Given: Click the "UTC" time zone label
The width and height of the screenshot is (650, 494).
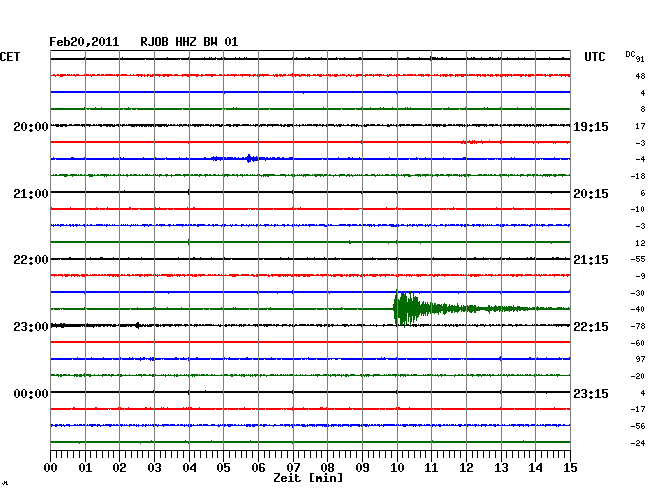Looking at the screenshot, I should coord(594,57).
